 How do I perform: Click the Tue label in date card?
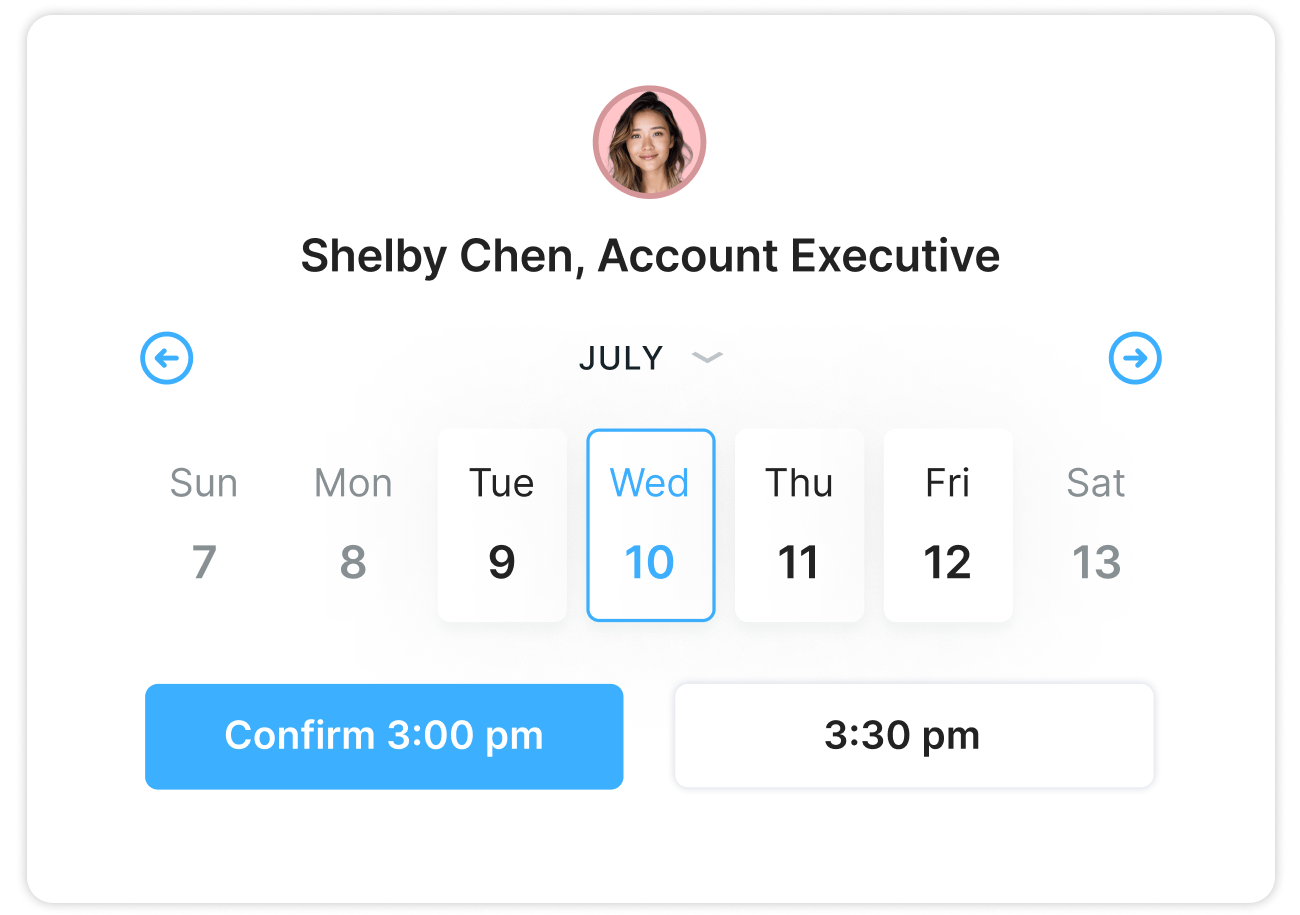pyautogui.click(x=502, y=484)
